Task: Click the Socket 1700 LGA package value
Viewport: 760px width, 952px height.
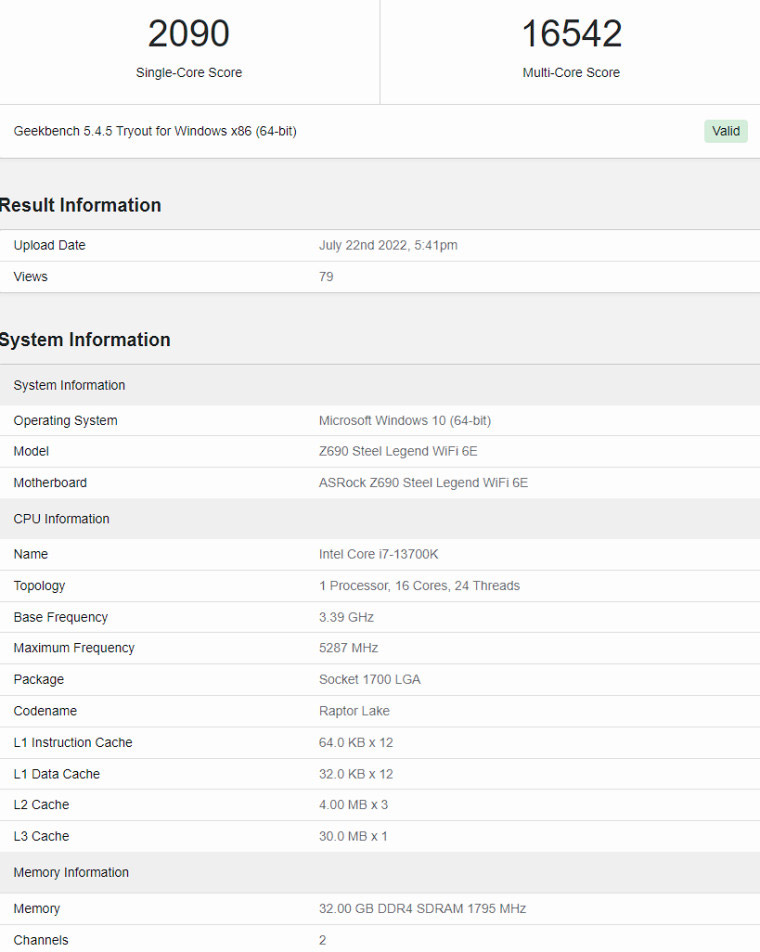Action: 369,679
